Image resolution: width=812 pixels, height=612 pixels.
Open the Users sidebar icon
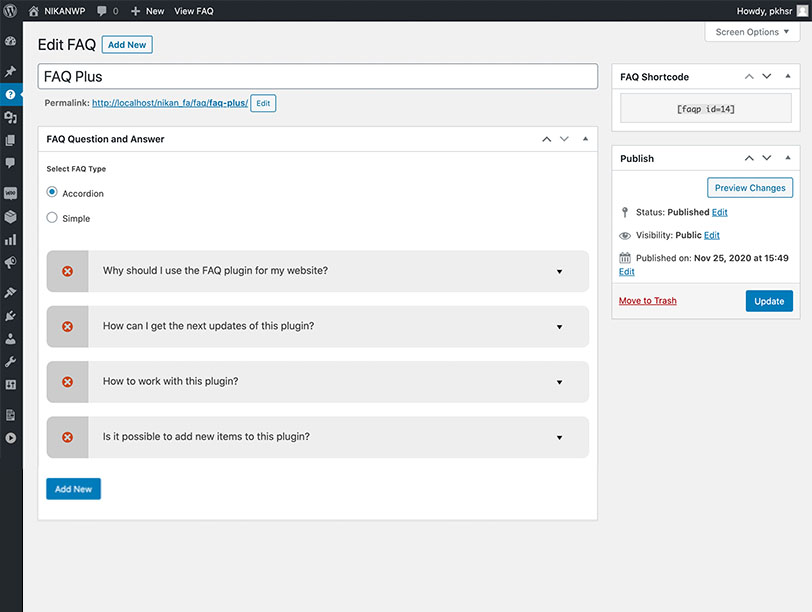pos(10,338)
